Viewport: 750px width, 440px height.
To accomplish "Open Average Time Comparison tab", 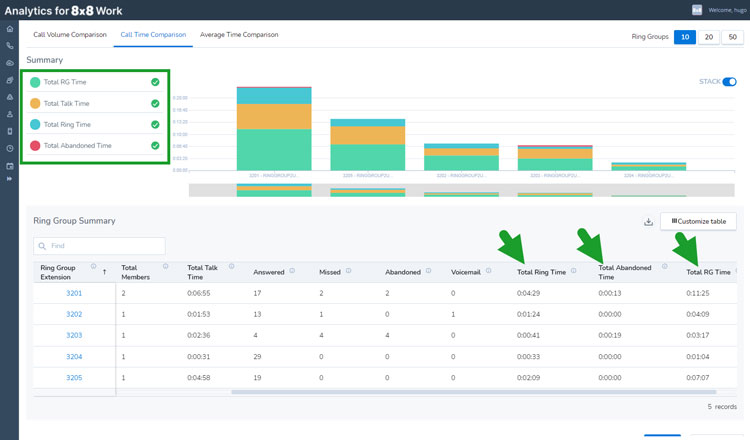I will [x=239, y=35].
